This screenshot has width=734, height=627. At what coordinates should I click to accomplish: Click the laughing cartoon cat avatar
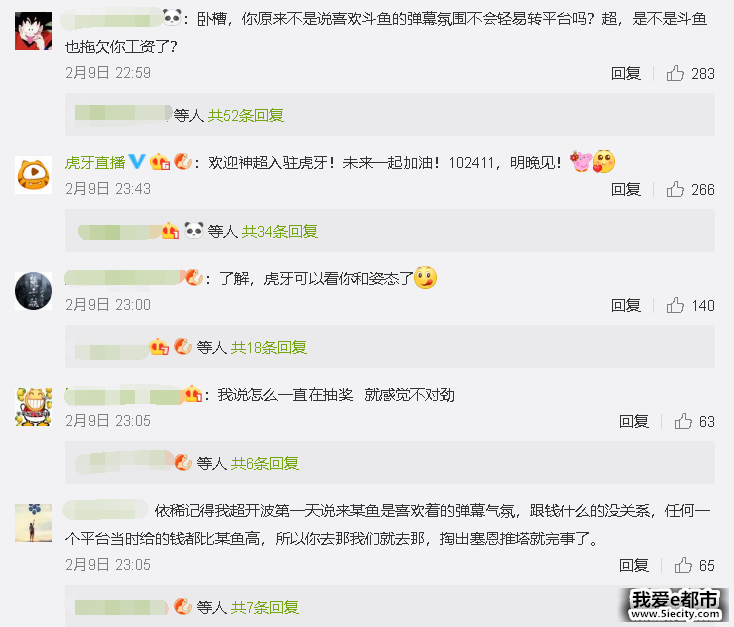click(x=33, y=406)
